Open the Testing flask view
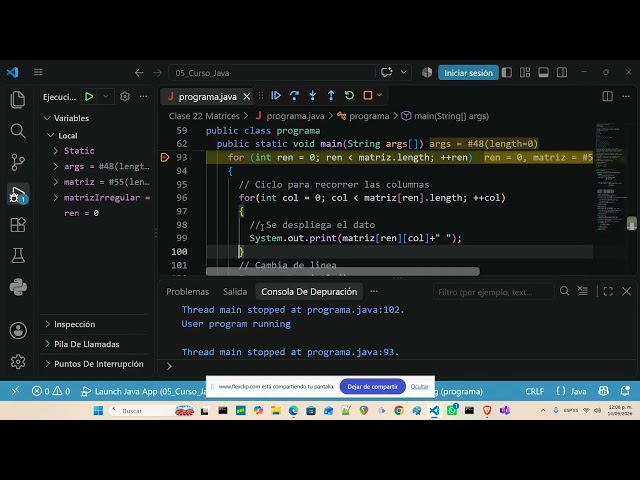This screenshot has height=480, width=640. pos(18,256)
